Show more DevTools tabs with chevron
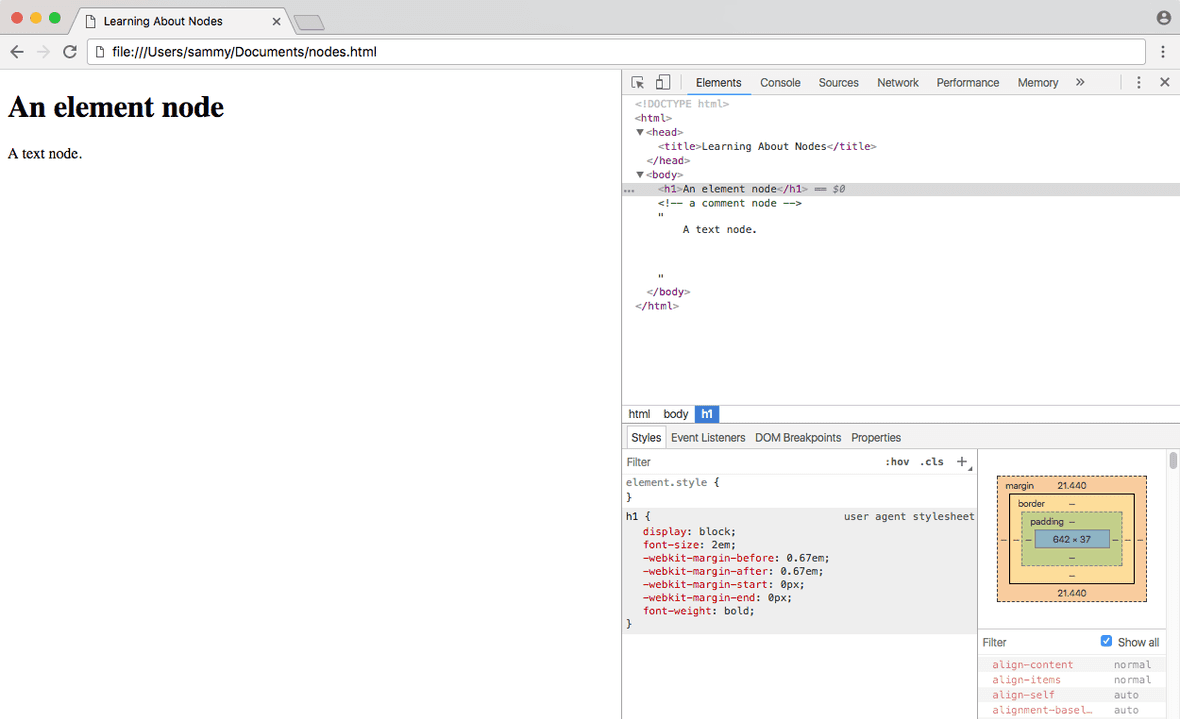 [1080, 83]
